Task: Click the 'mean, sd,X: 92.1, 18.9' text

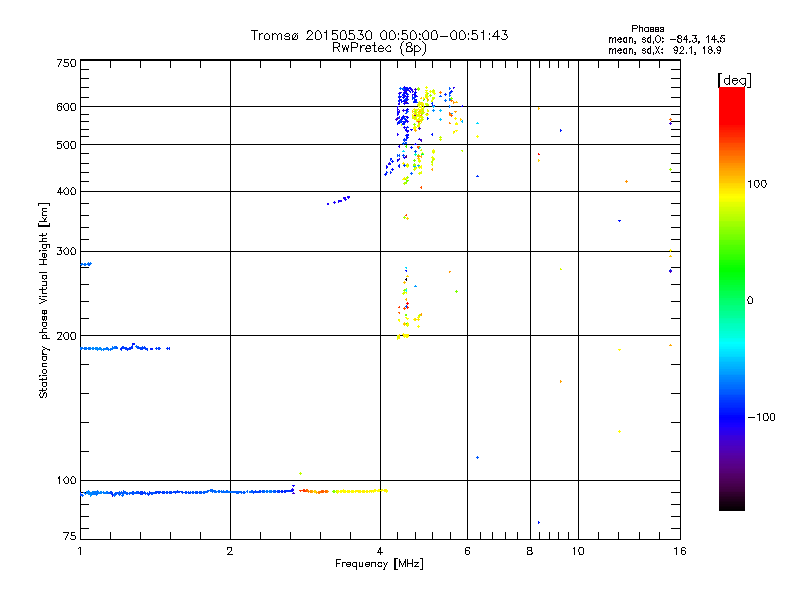Action: click(x=664, y=51)
